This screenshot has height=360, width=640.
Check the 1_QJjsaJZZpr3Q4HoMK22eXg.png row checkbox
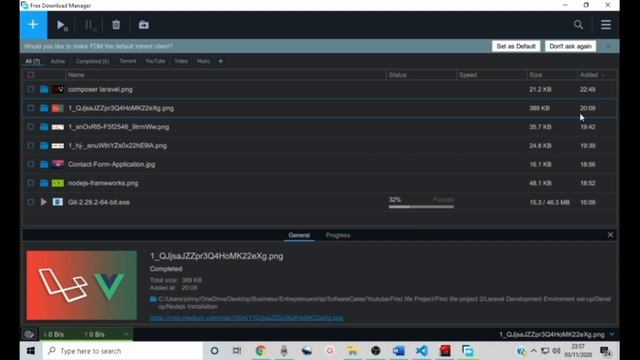[31, 108]
